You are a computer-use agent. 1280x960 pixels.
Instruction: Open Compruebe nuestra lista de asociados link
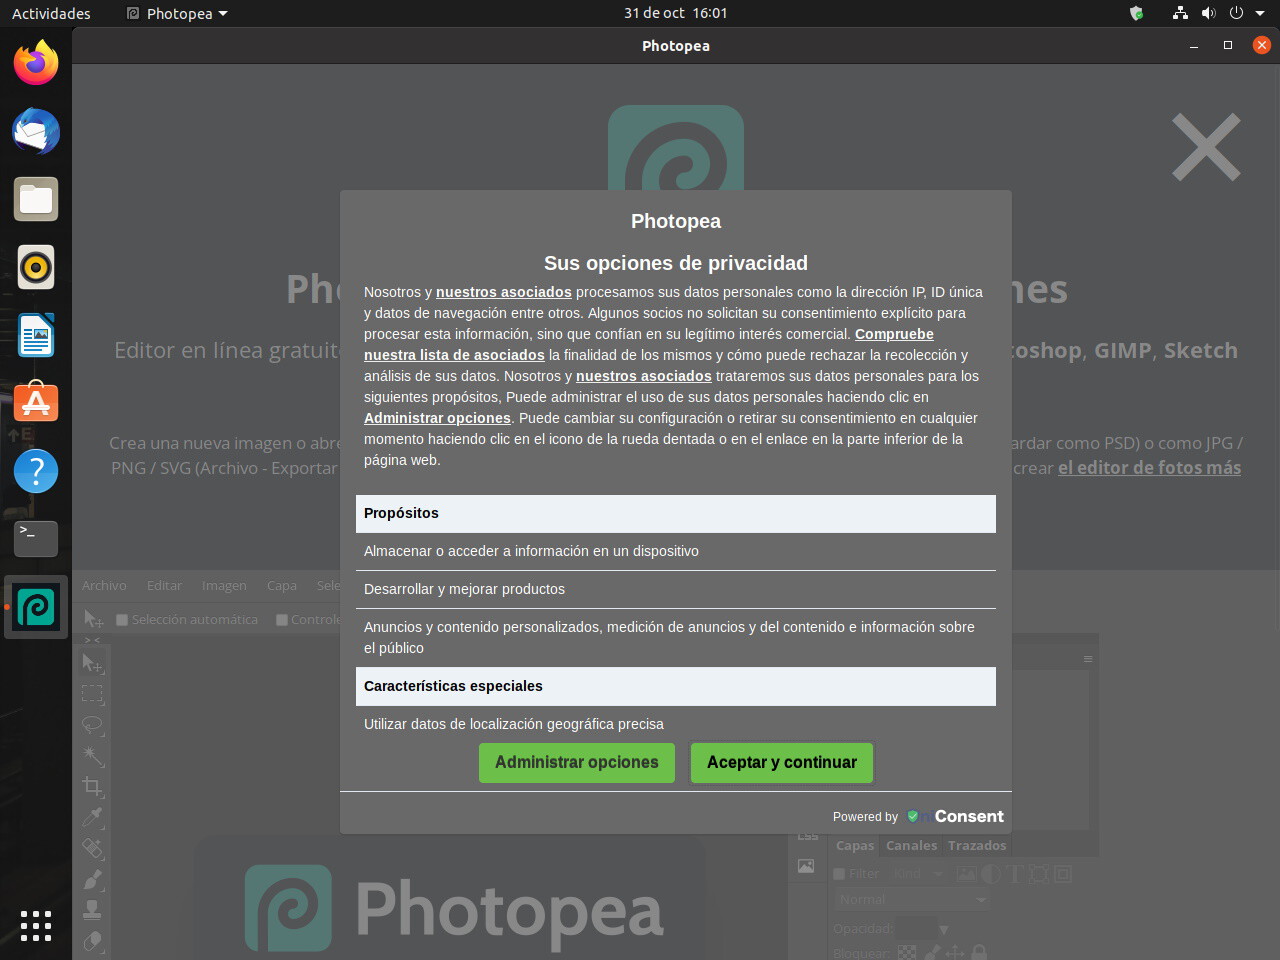click(x=649, y=344)
